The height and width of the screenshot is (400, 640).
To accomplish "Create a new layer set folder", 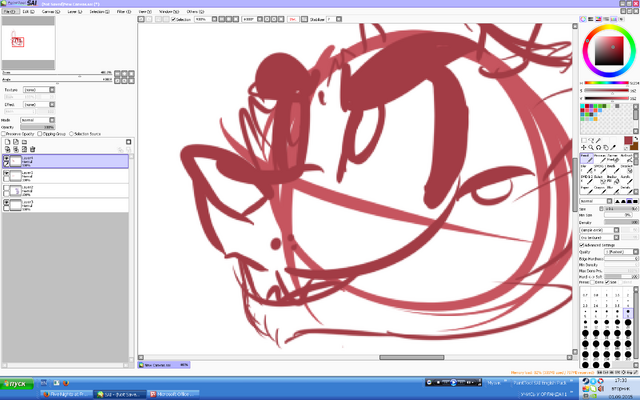I will tap(24, 142).
